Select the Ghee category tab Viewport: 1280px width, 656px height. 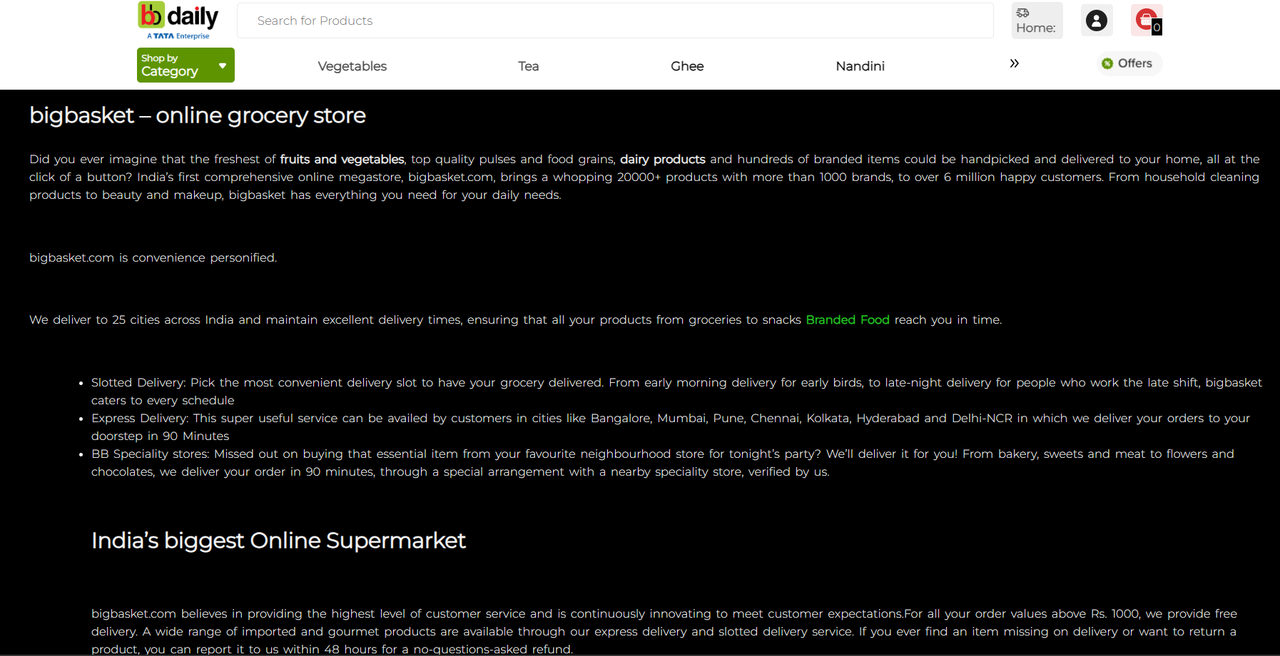(687, 66)
